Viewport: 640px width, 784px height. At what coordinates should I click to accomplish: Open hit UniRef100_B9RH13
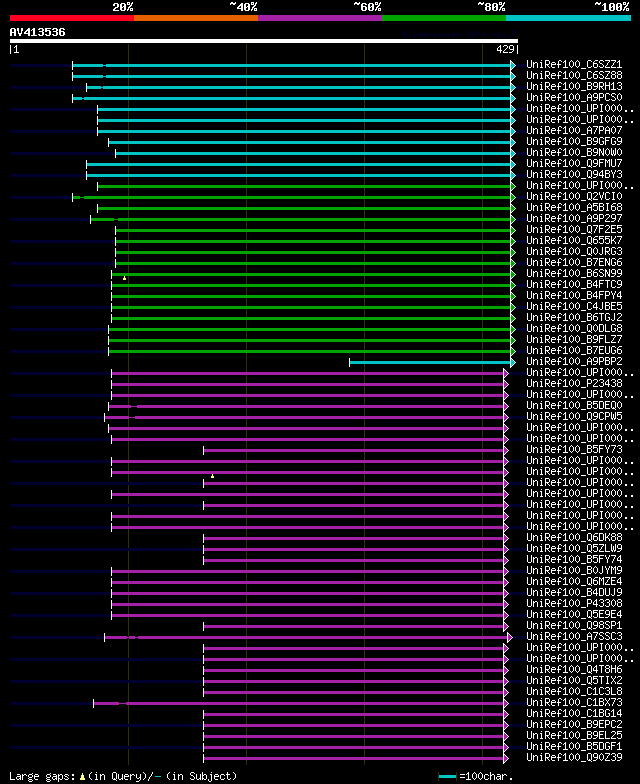[x=574, y=86]
